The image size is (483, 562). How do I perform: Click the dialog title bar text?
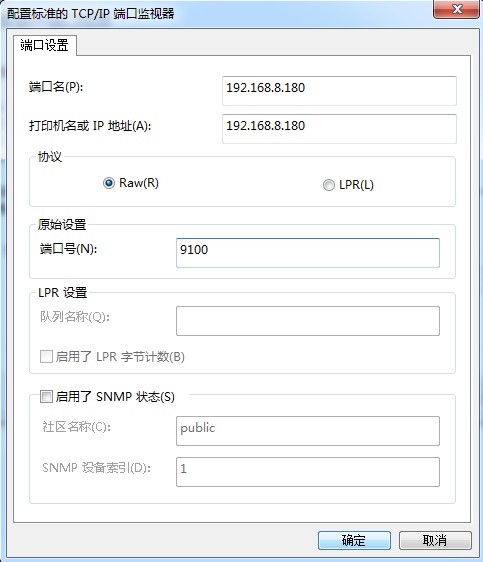click(x=91, y=14)
